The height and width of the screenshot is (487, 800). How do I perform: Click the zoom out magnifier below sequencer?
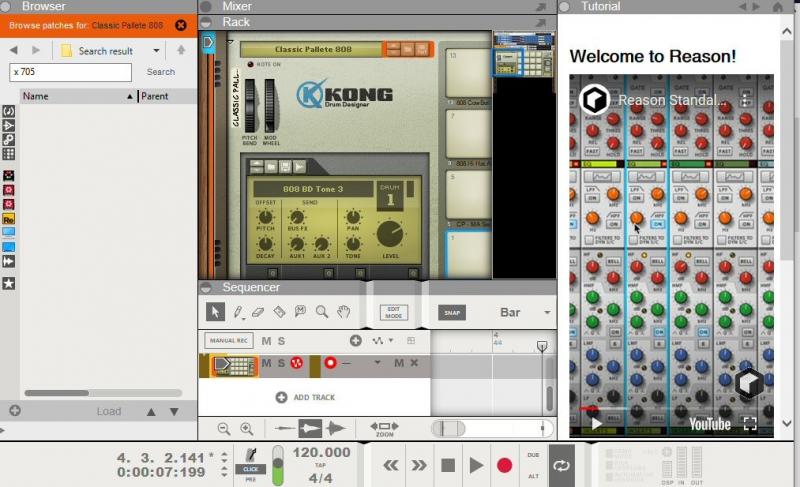[223, 429]
